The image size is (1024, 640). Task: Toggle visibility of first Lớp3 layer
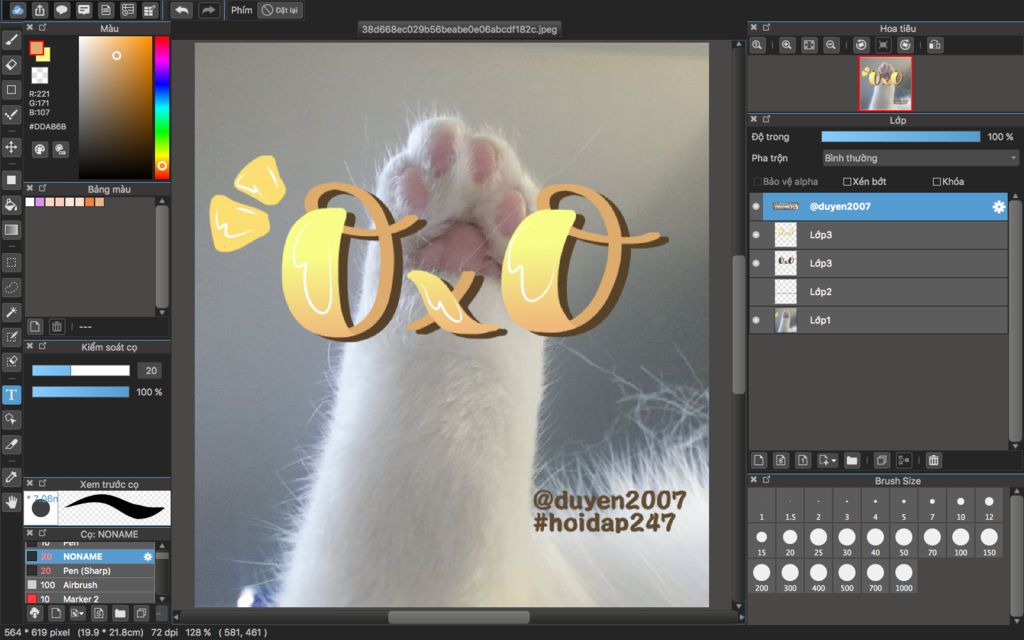[x=756, y=234]
